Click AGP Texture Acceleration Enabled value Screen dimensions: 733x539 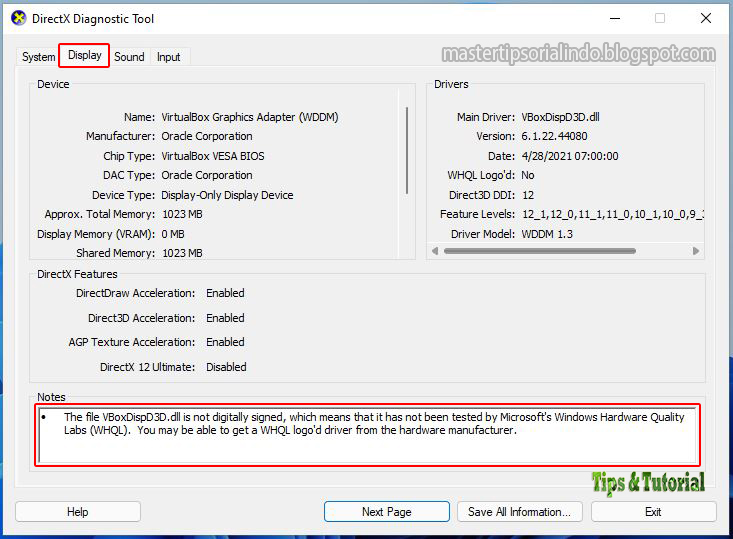225,342
